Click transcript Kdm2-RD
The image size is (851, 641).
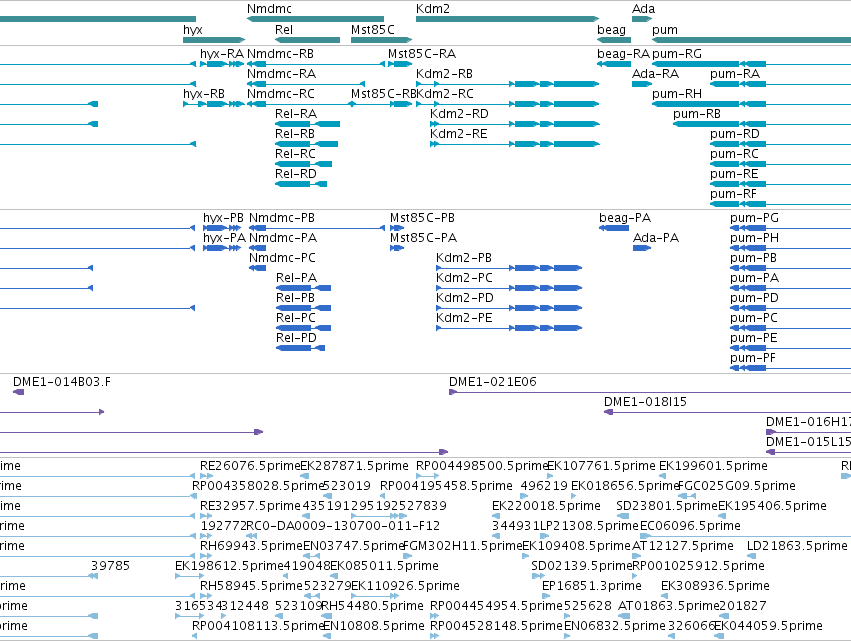point(459,114)
